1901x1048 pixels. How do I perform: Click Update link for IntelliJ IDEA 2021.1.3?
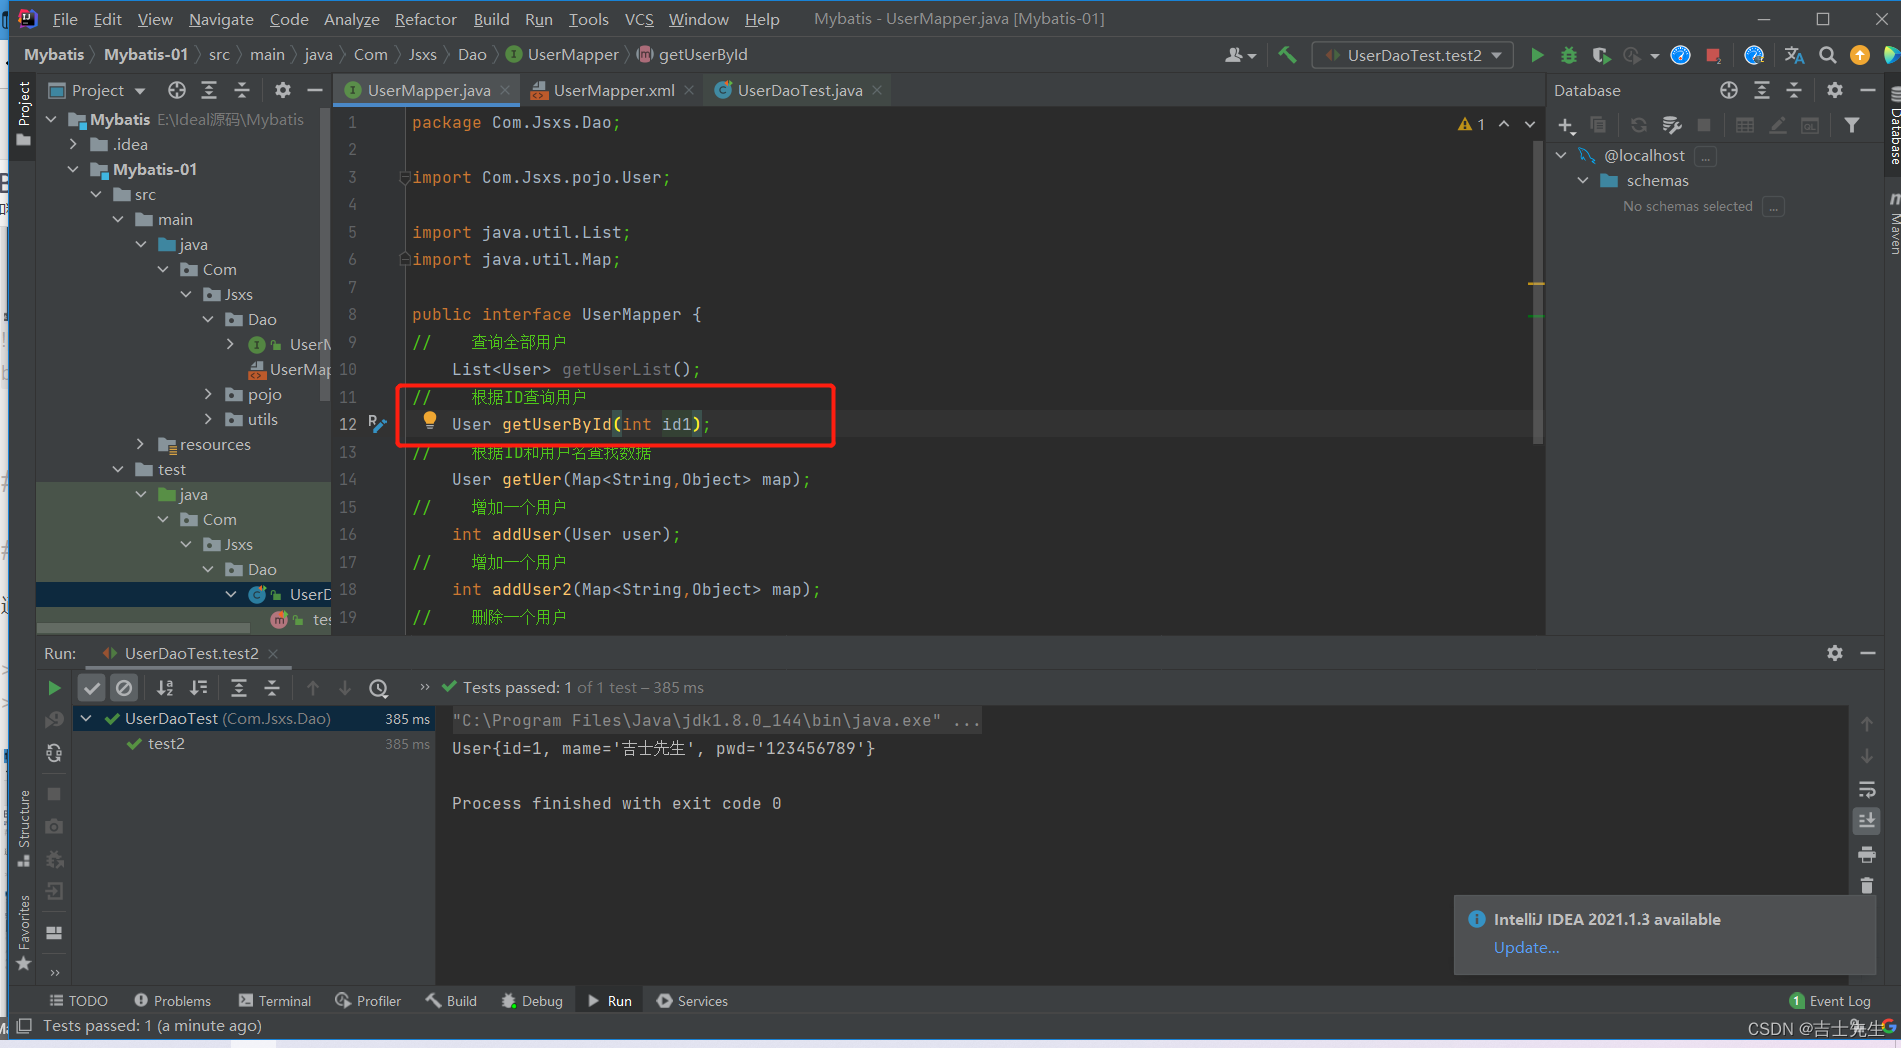coord(1526,948)
